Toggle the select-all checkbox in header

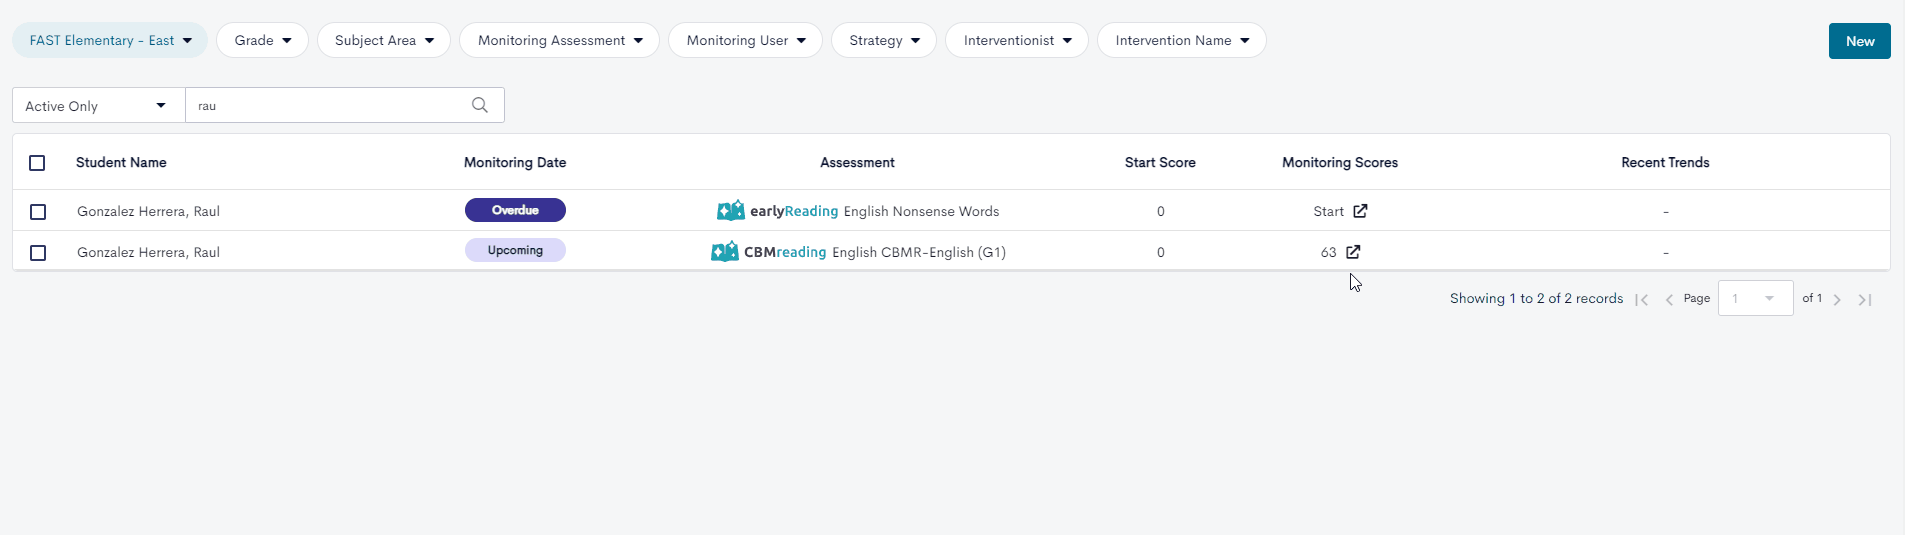pos(37,163)
